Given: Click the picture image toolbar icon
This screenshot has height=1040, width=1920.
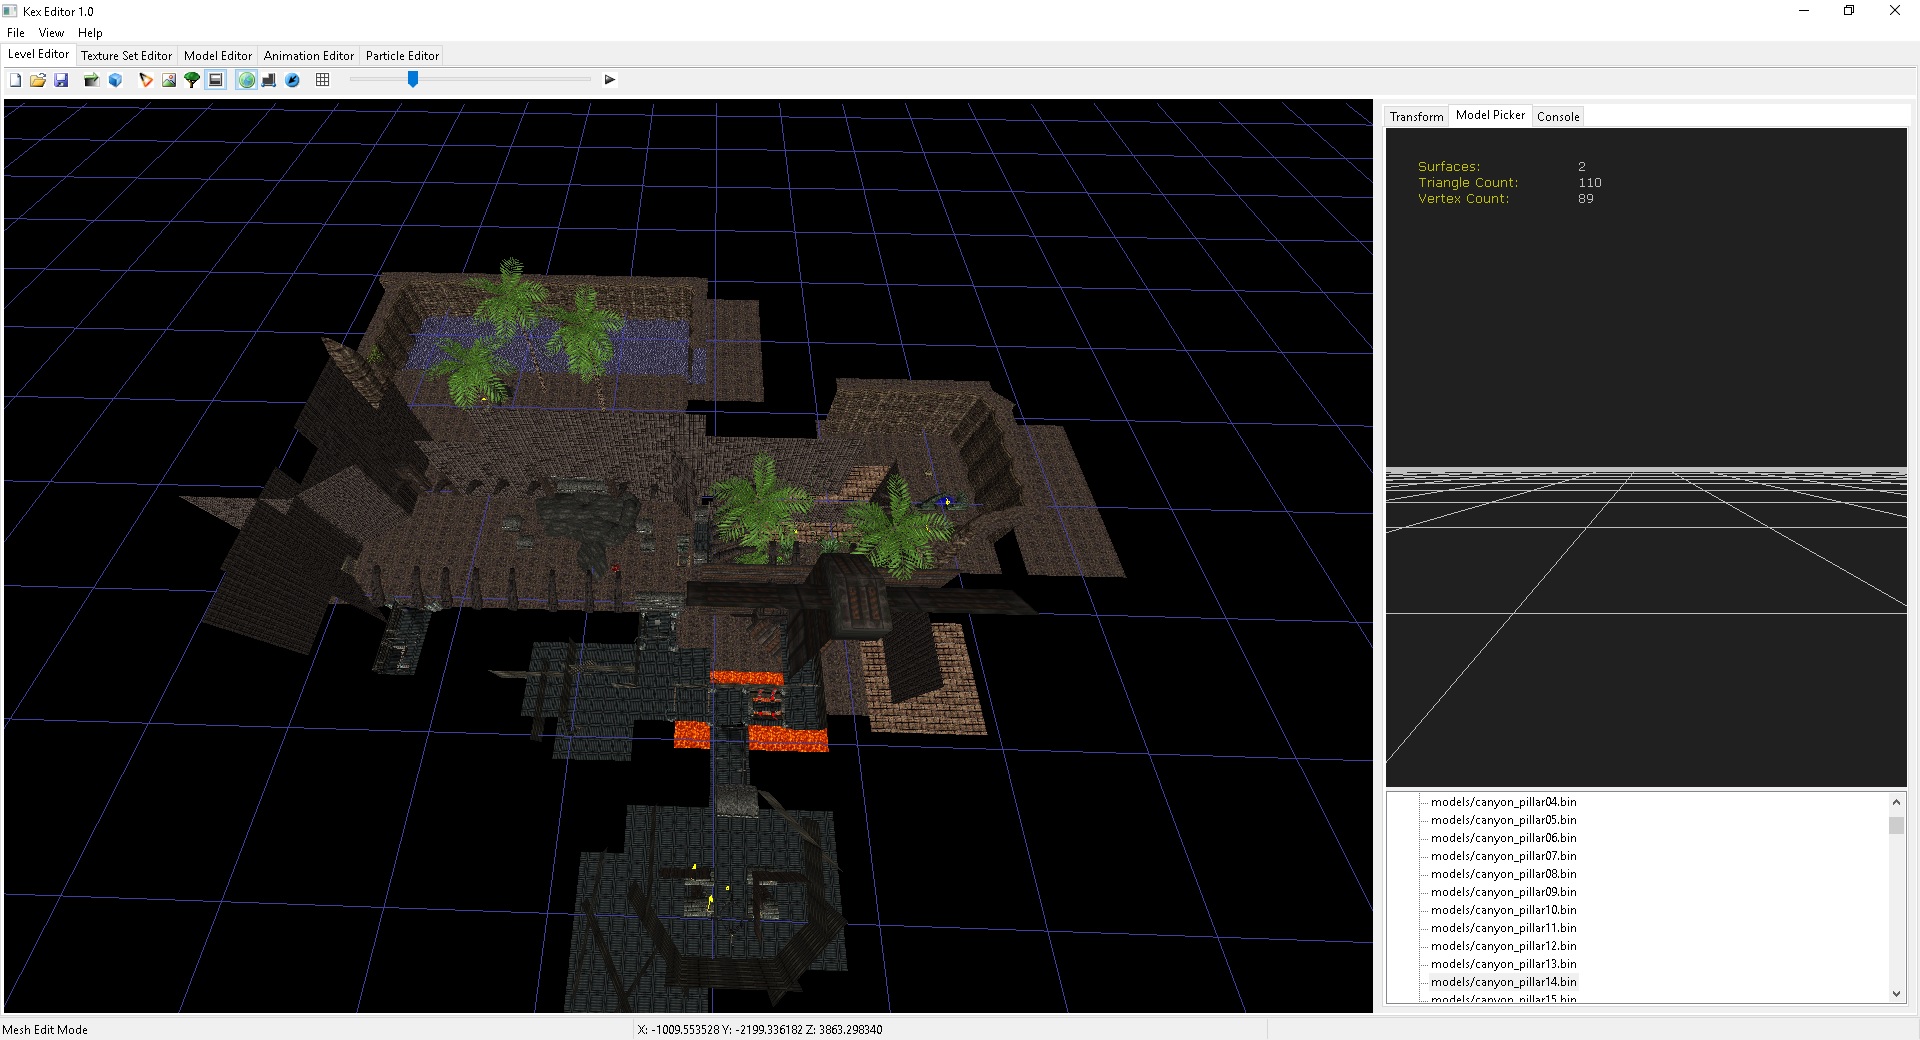Looking at the screenshot, I should 169,80.
